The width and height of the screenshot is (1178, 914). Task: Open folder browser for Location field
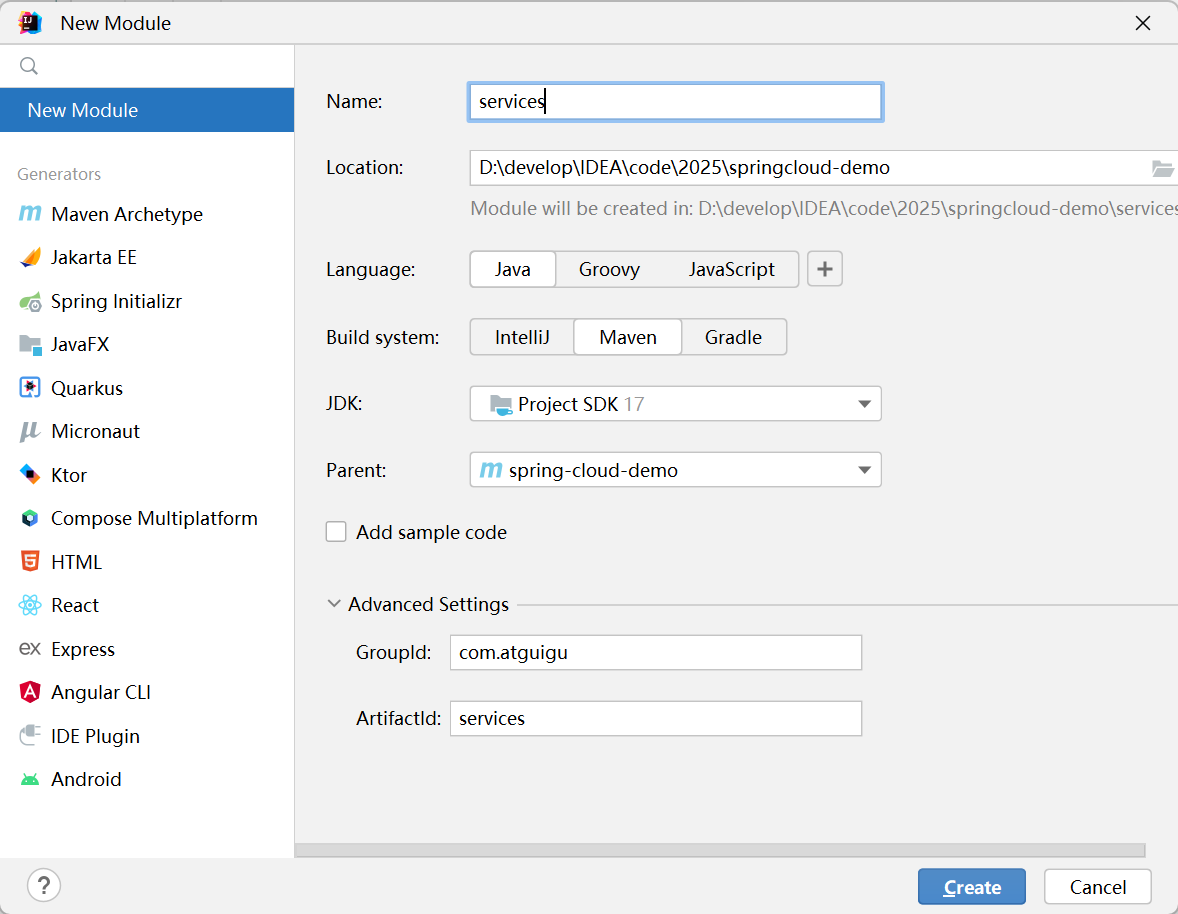[1162, 168]
